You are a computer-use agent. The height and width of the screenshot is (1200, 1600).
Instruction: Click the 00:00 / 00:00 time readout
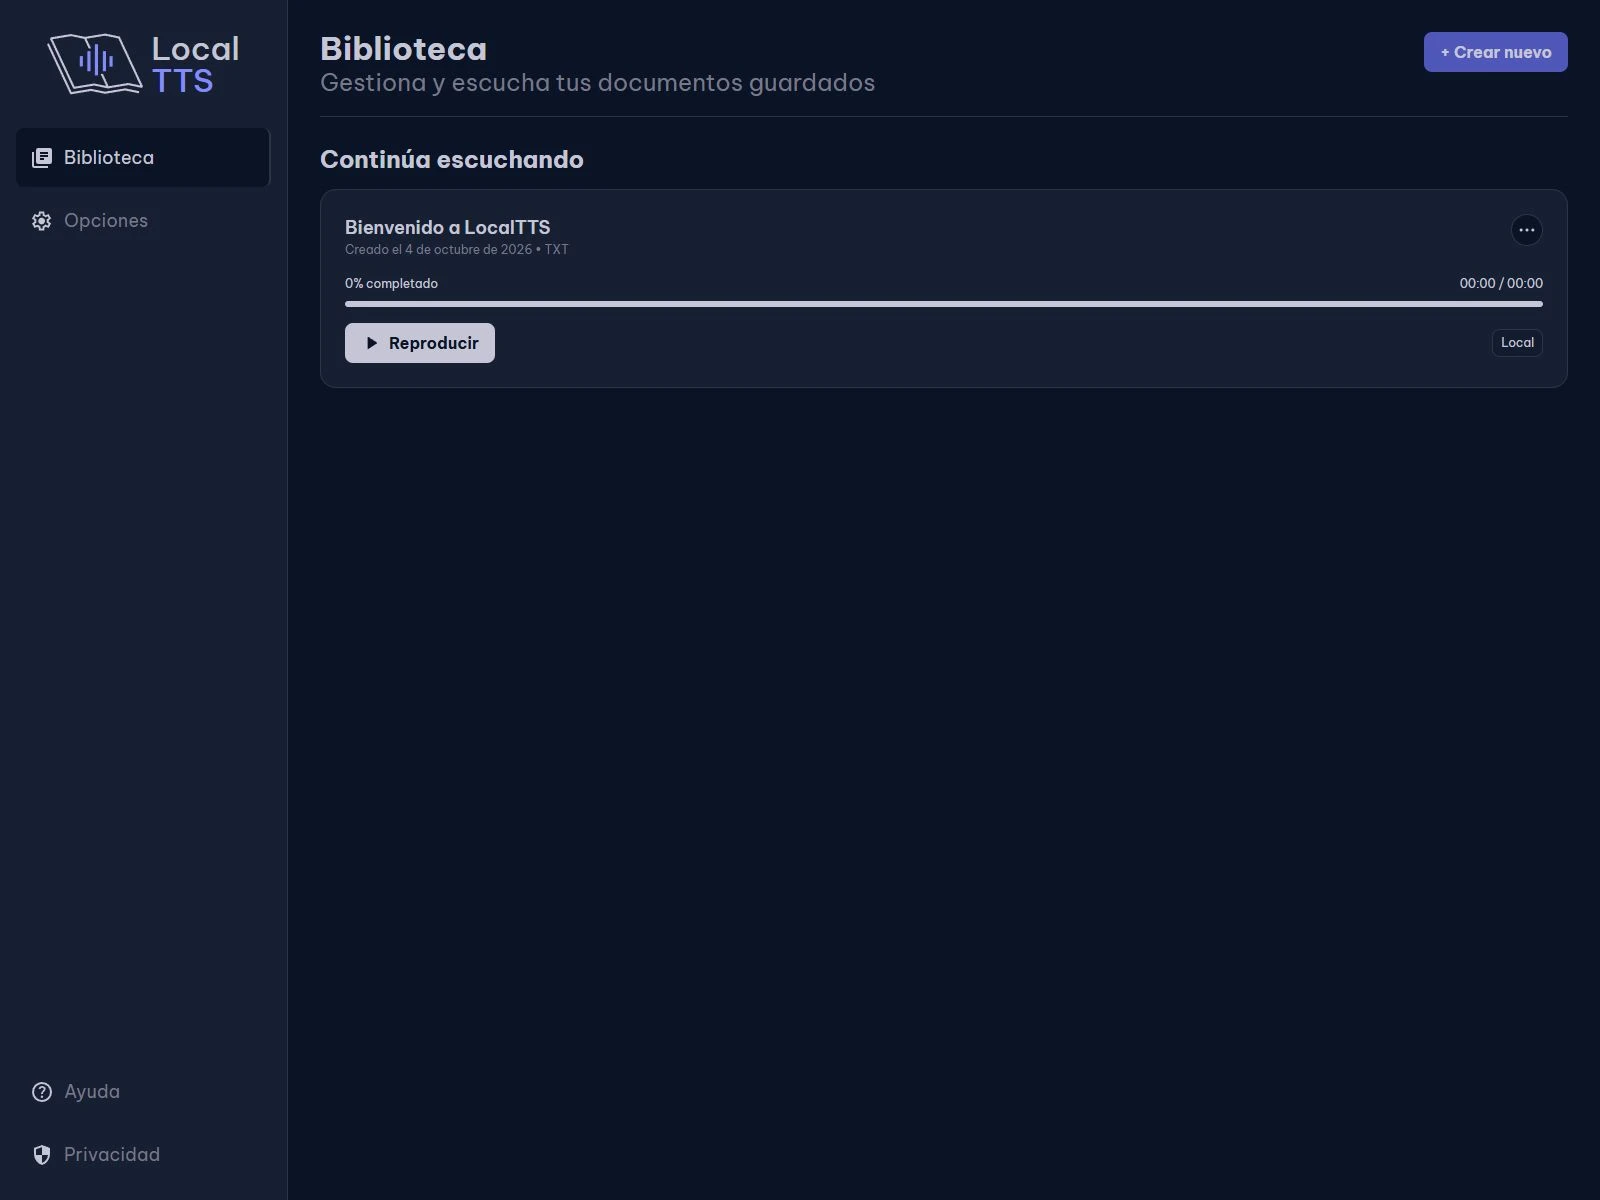1501,284
